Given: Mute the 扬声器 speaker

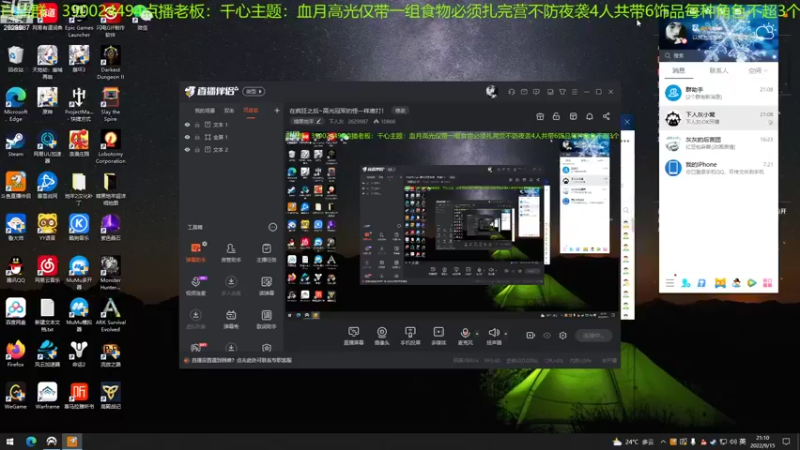Looking at the screenshot, I should 494,336.
